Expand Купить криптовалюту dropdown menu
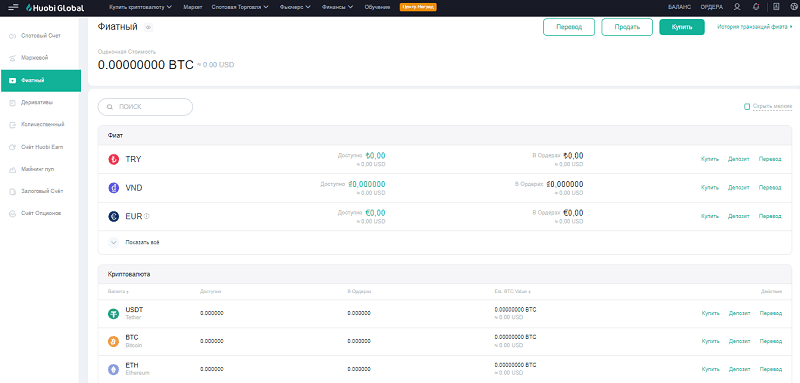The height and width of the screenshot is (383, 800). tap(140, 7)
